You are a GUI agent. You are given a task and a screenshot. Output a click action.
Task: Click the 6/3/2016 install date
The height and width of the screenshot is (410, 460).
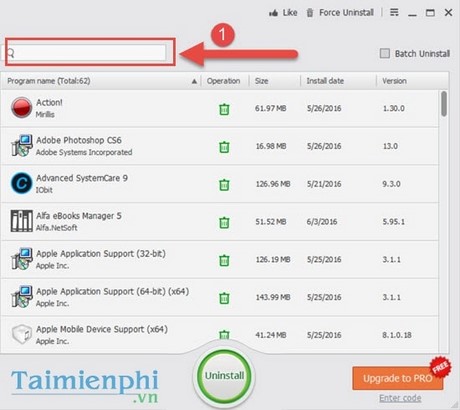coord(322,222)
